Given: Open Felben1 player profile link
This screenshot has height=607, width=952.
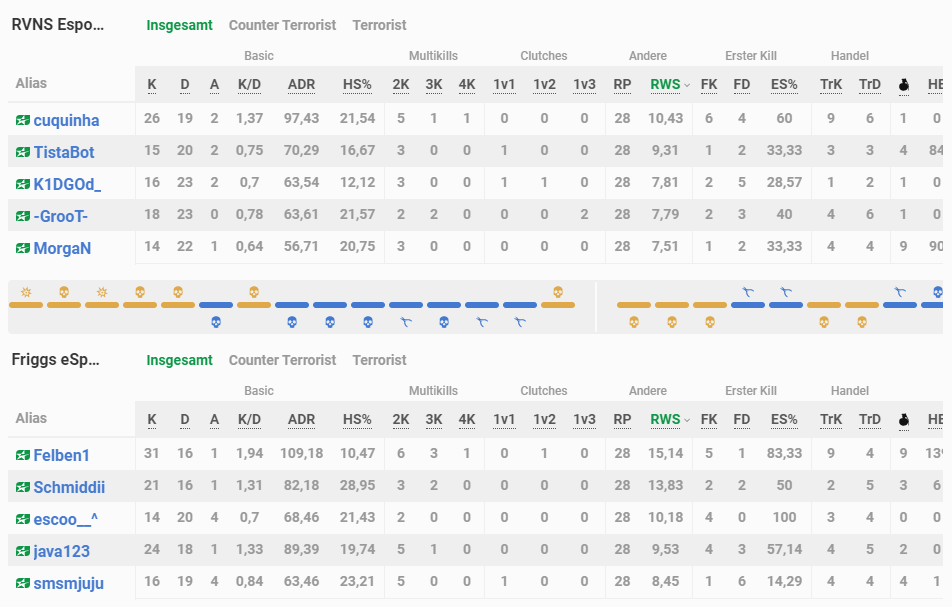Looking at the screenshot, I should pos(61,455).
